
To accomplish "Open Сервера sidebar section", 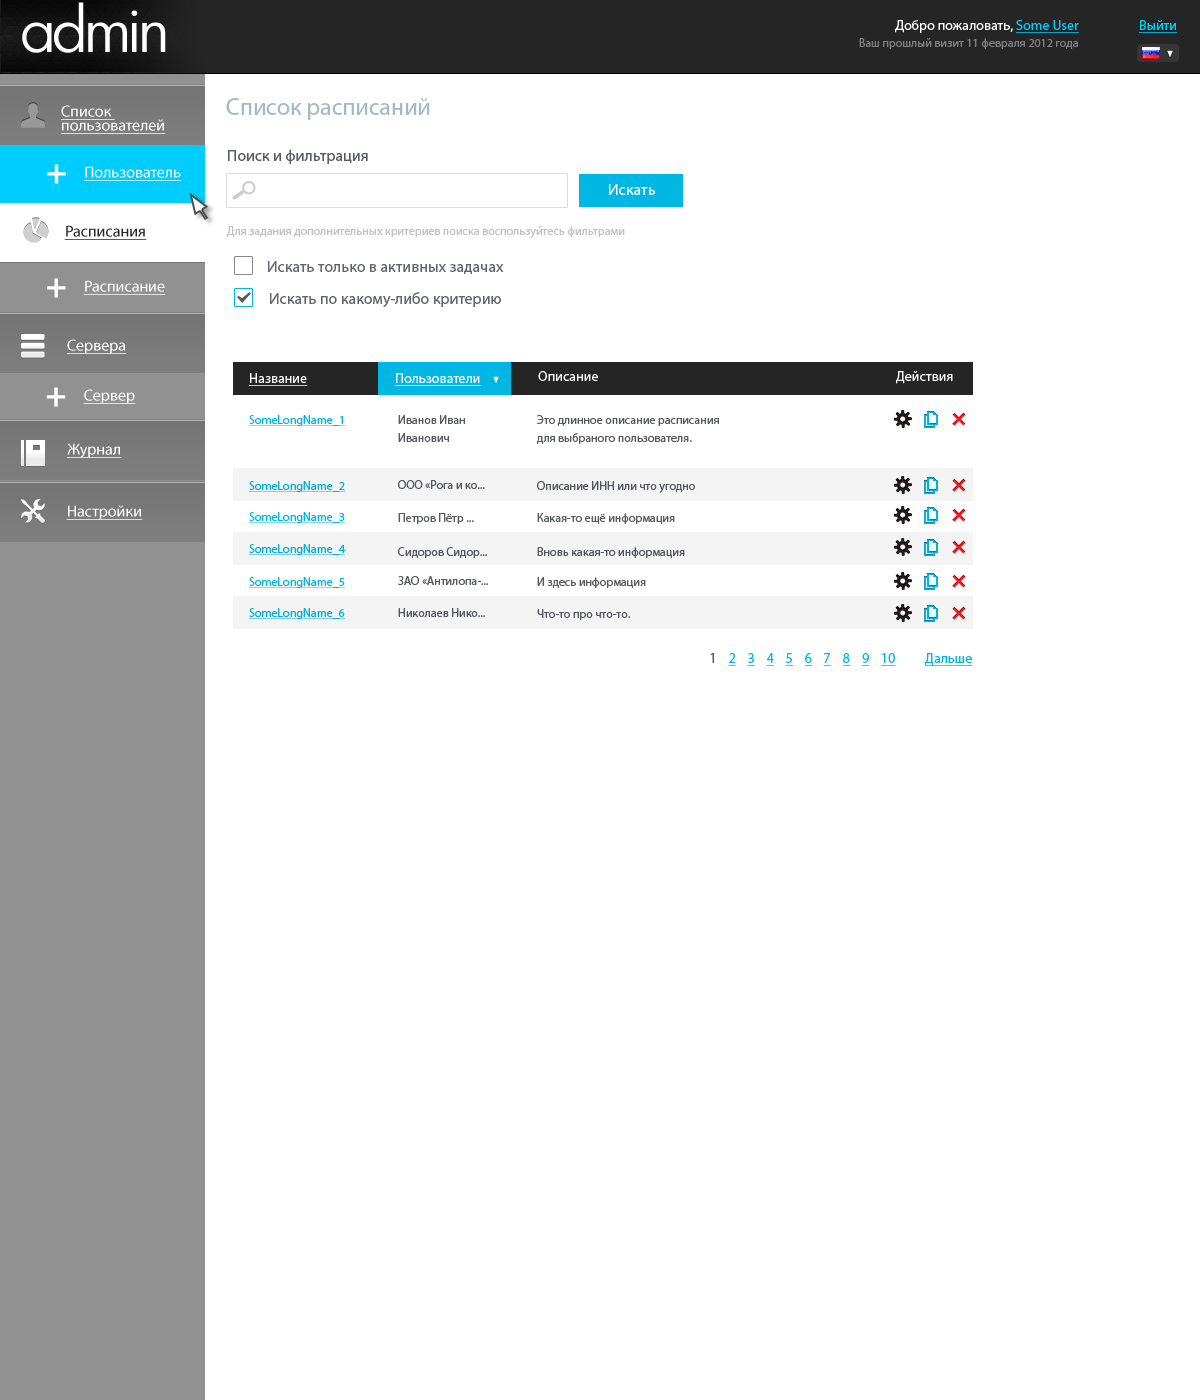I will 96,345.
